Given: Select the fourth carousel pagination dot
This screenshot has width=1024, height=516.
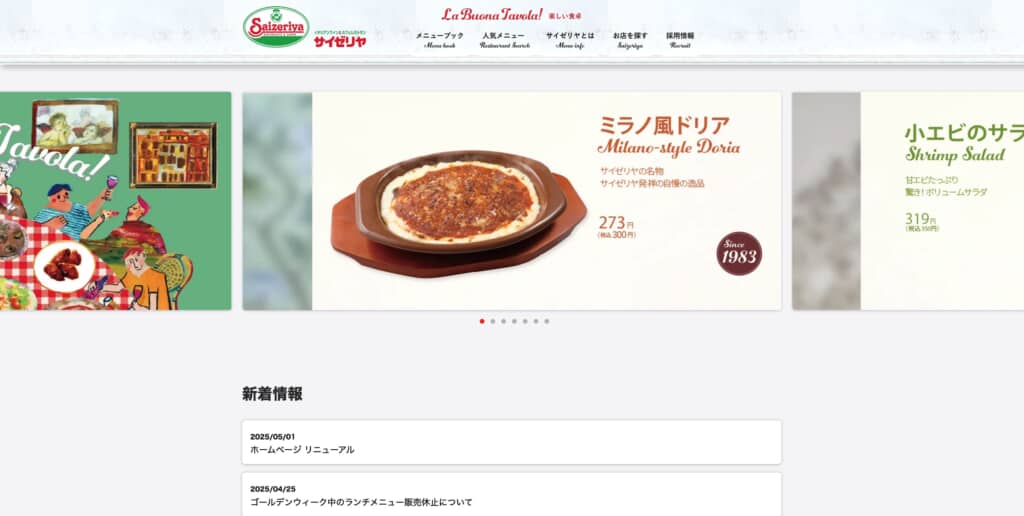Looking at the screenshot, I should [x=514, y=321].
